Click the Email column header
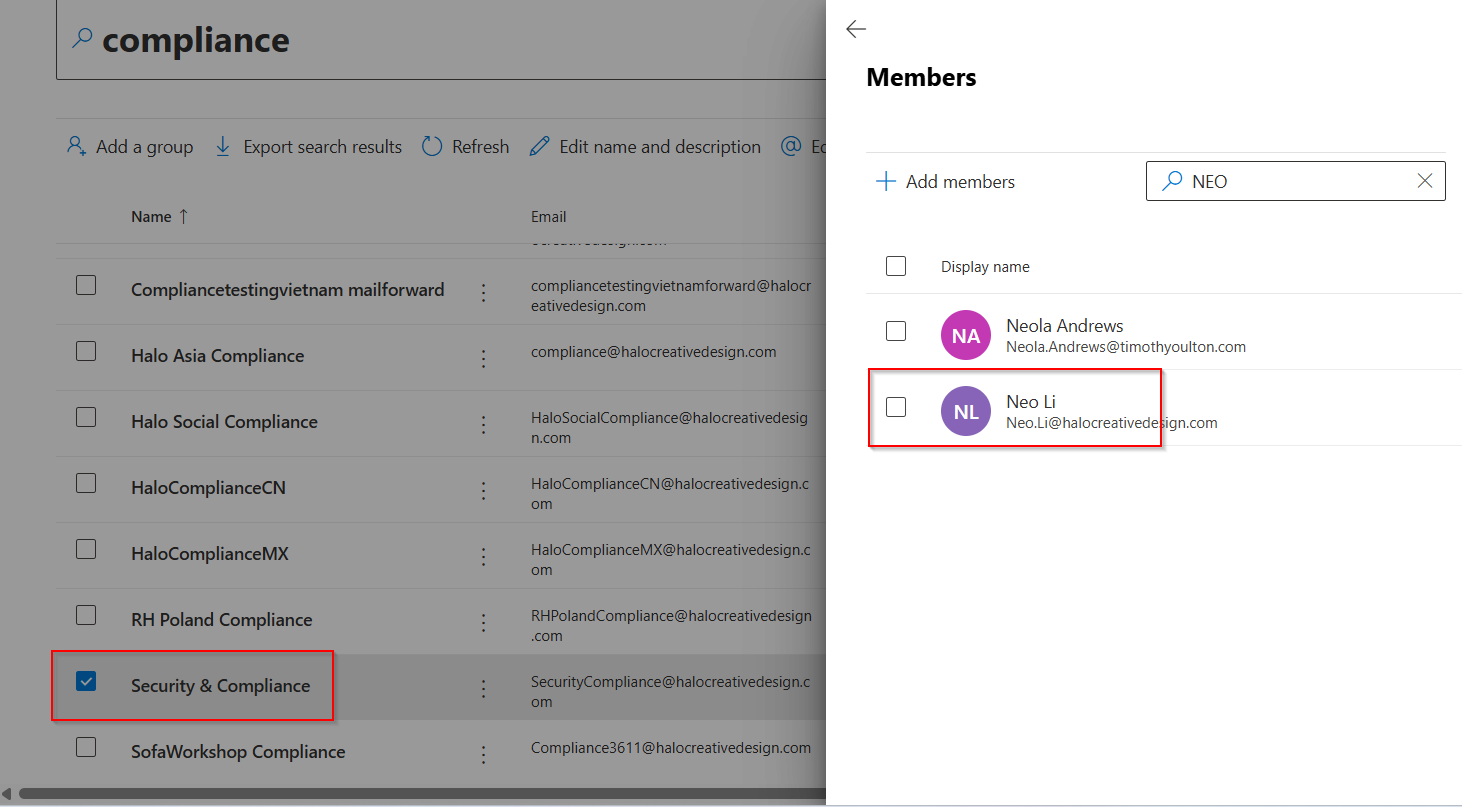The width and height of the screenshot is (1462, 807). 548,217
